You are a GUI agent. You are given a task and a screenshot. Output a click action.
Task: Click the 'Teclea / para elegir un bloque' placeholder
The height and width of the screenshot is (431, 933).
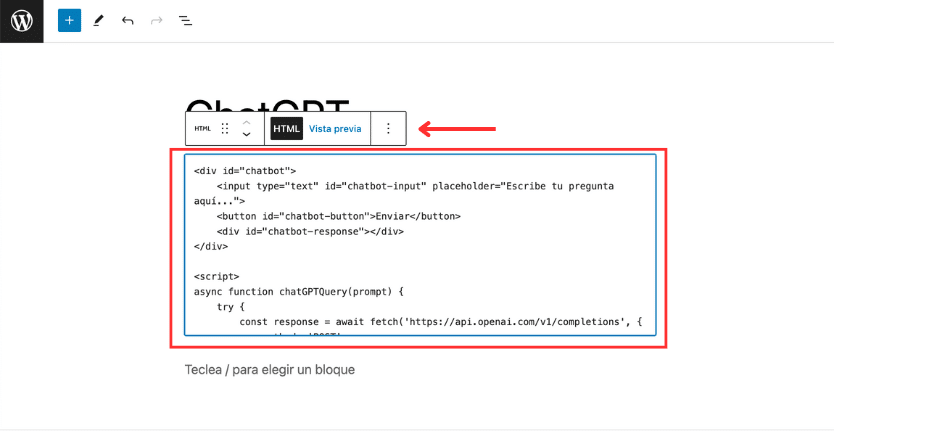pyautogui.click(x=270, y=370)
